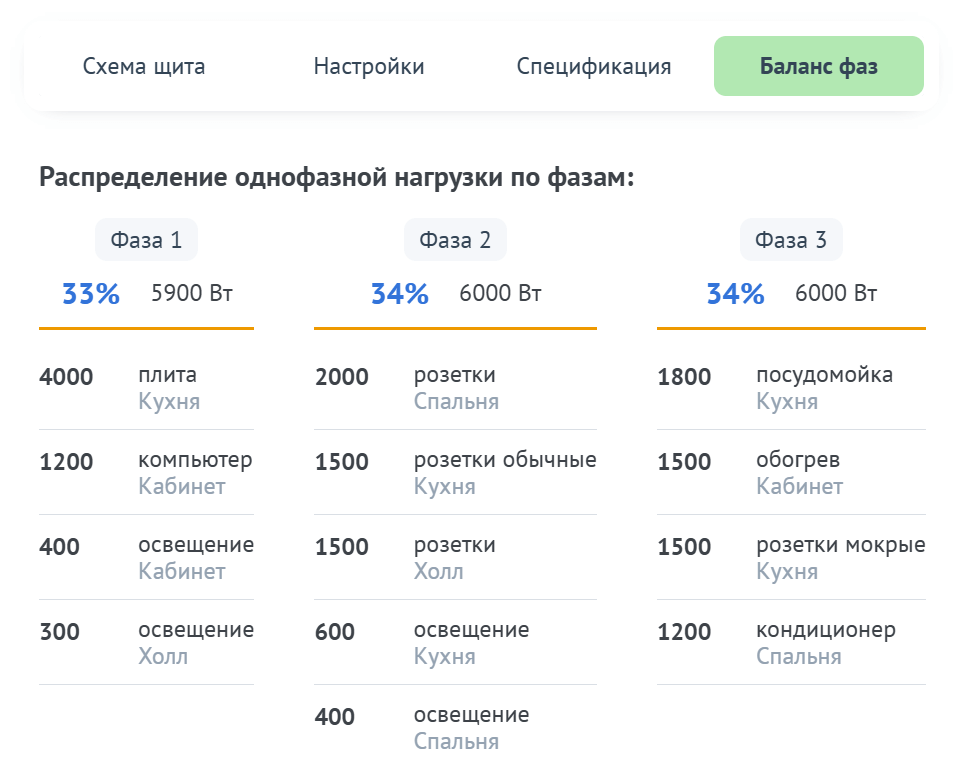Select the освещение Холл row

click(146, 642)
